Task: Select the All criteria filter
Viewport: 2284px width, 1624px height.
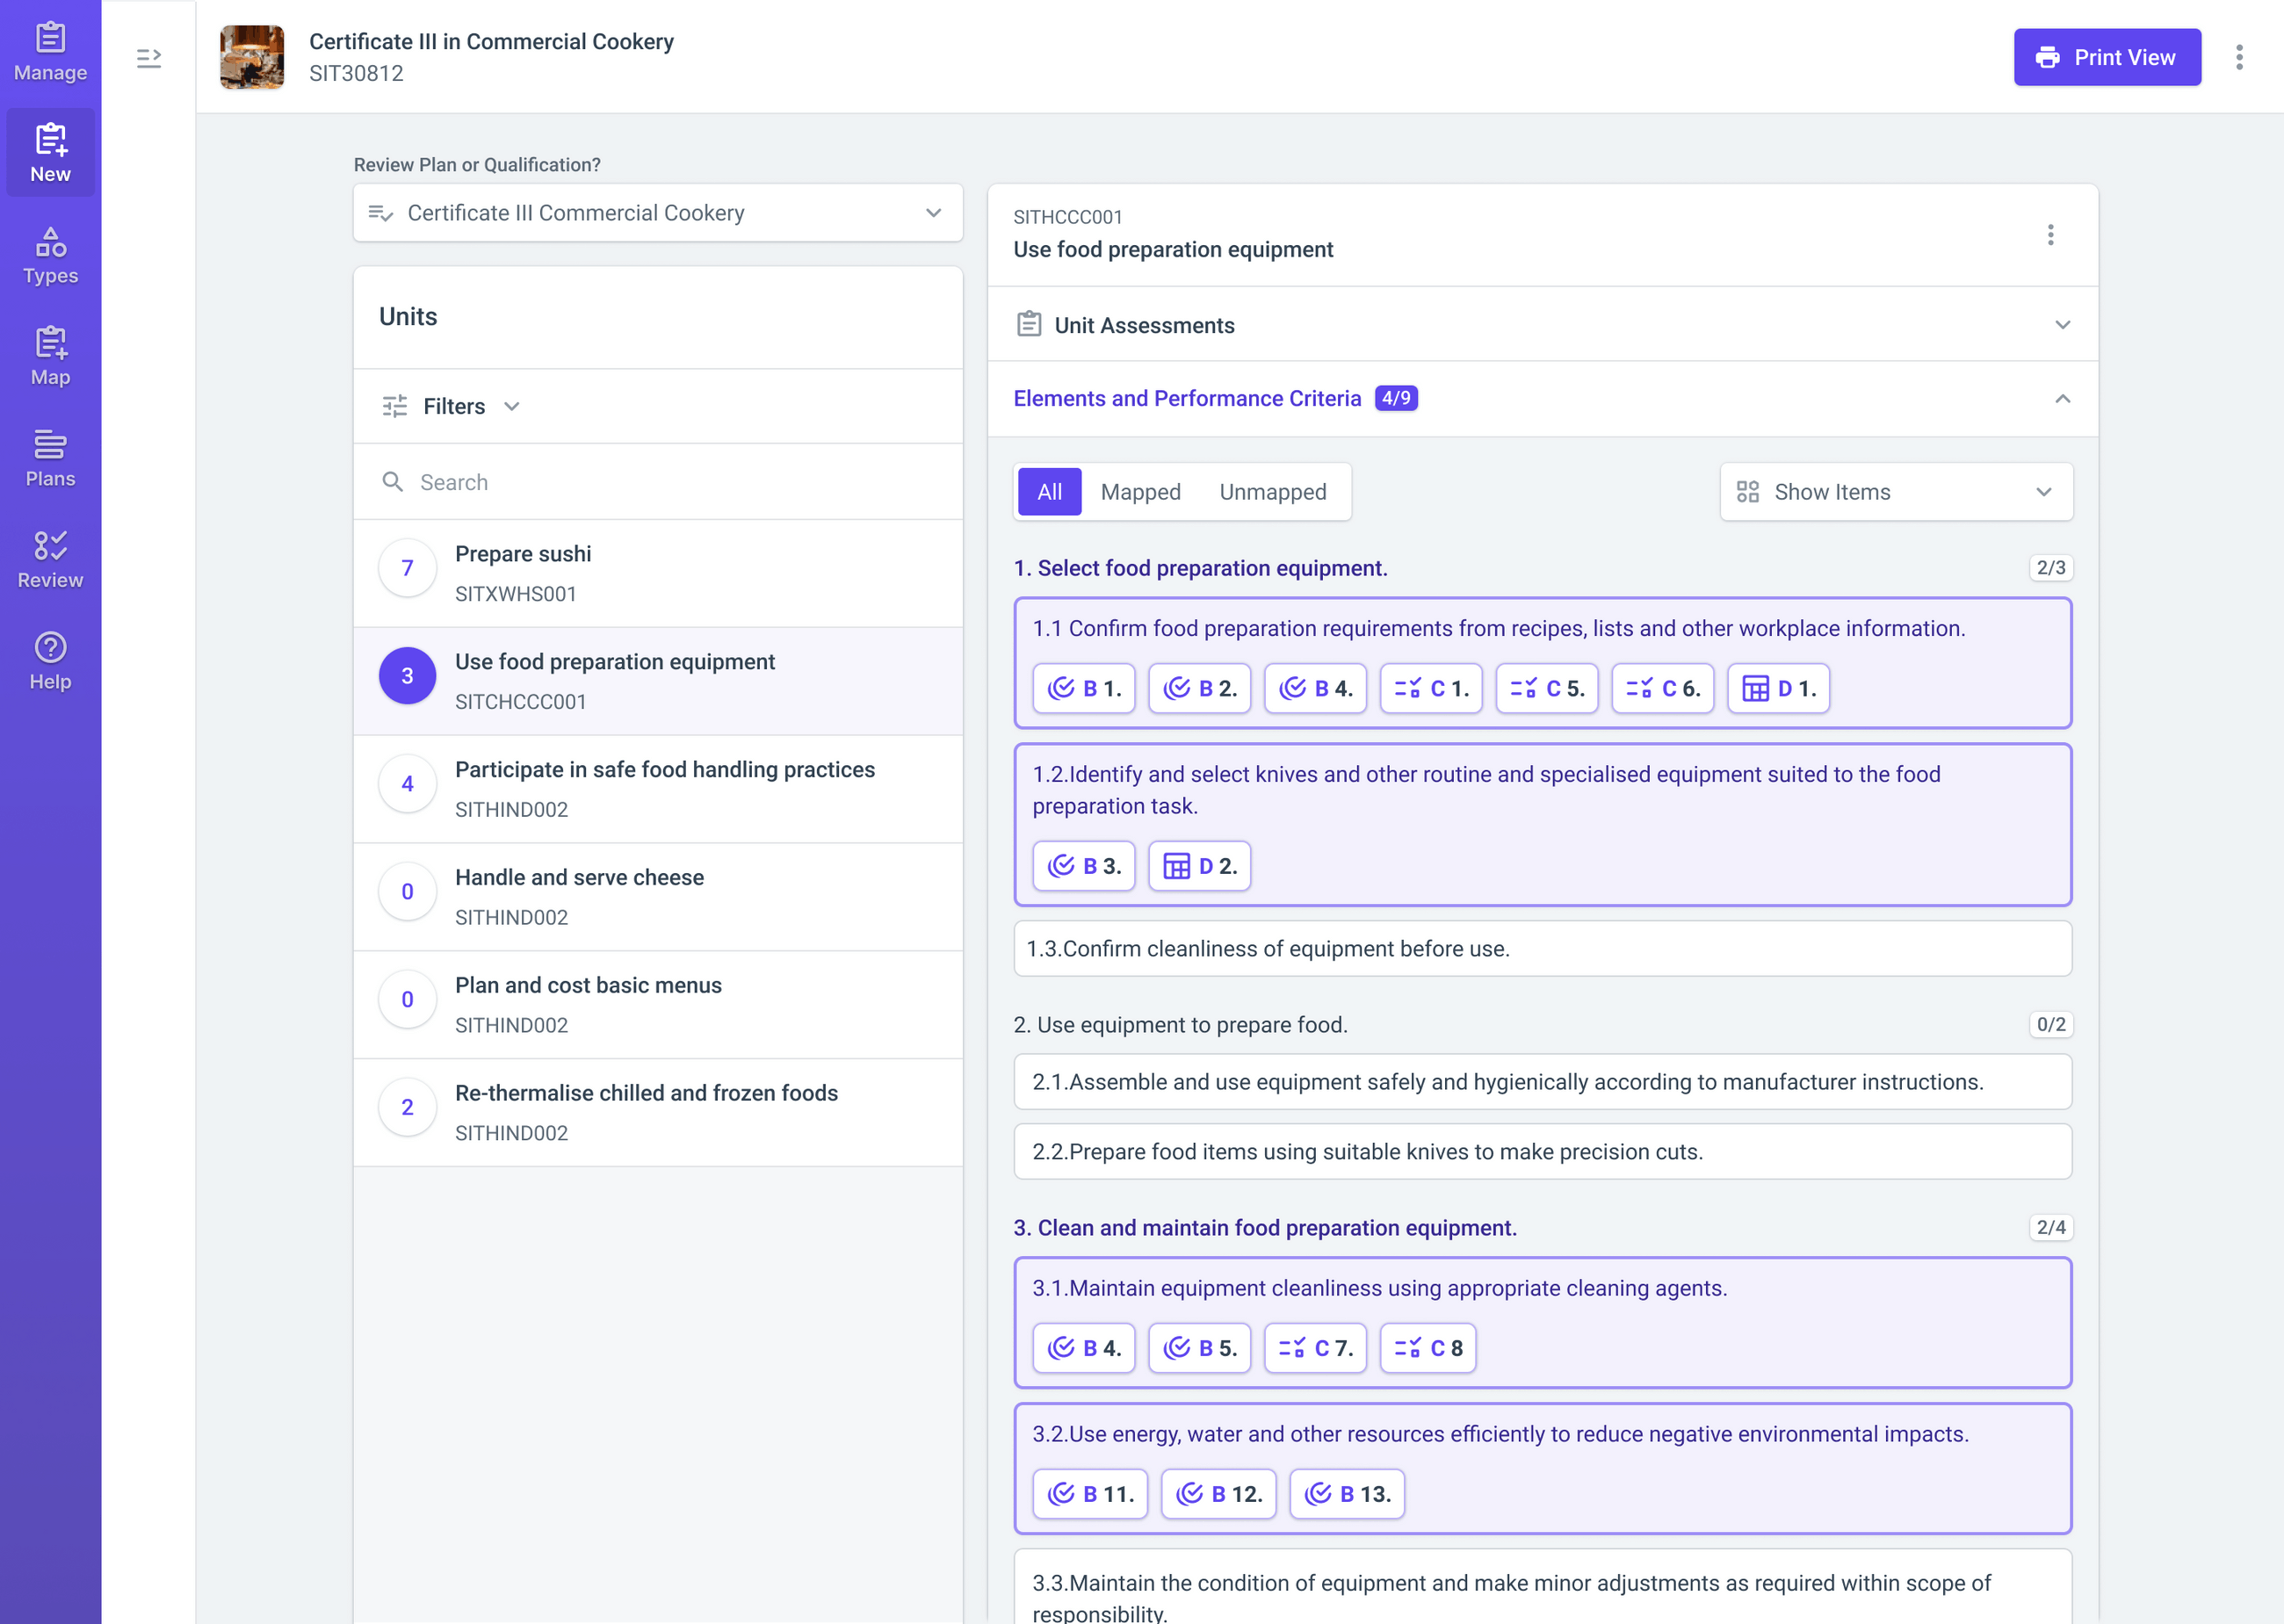Action: click(x=1049, y=492)
